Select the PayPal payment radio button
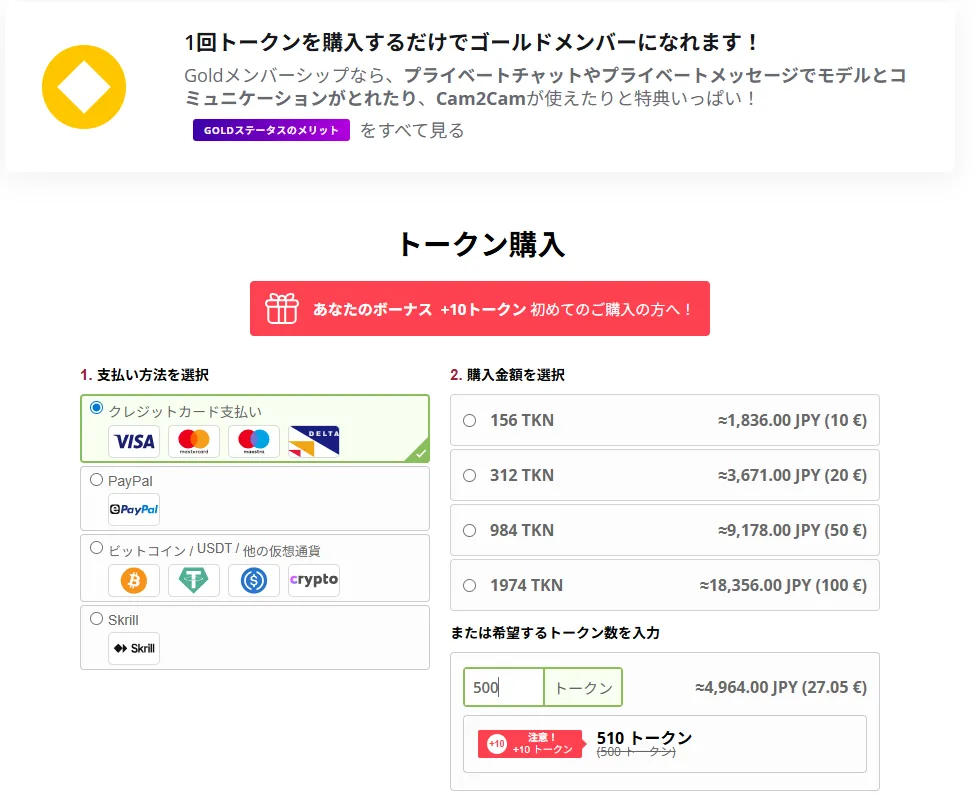 click(x=97, y=480)
